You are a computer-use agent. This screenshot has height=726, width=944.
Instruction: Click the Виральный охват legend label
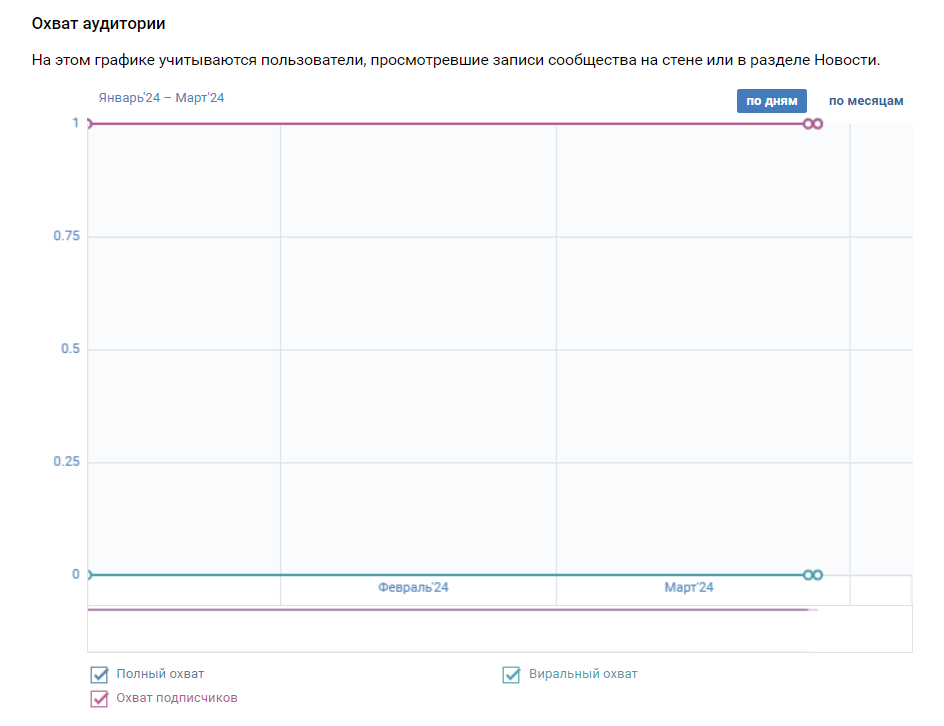click(583, 674)
